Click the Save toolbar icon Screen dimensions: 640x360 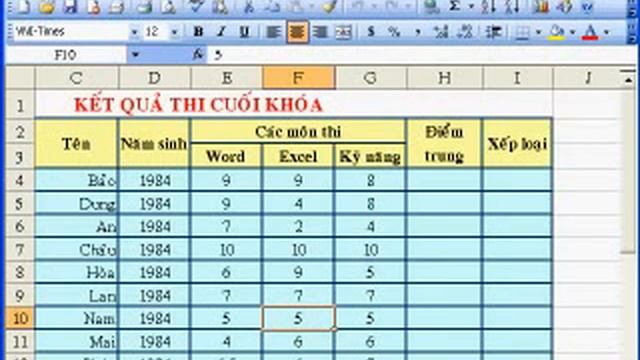click(70, 6)
